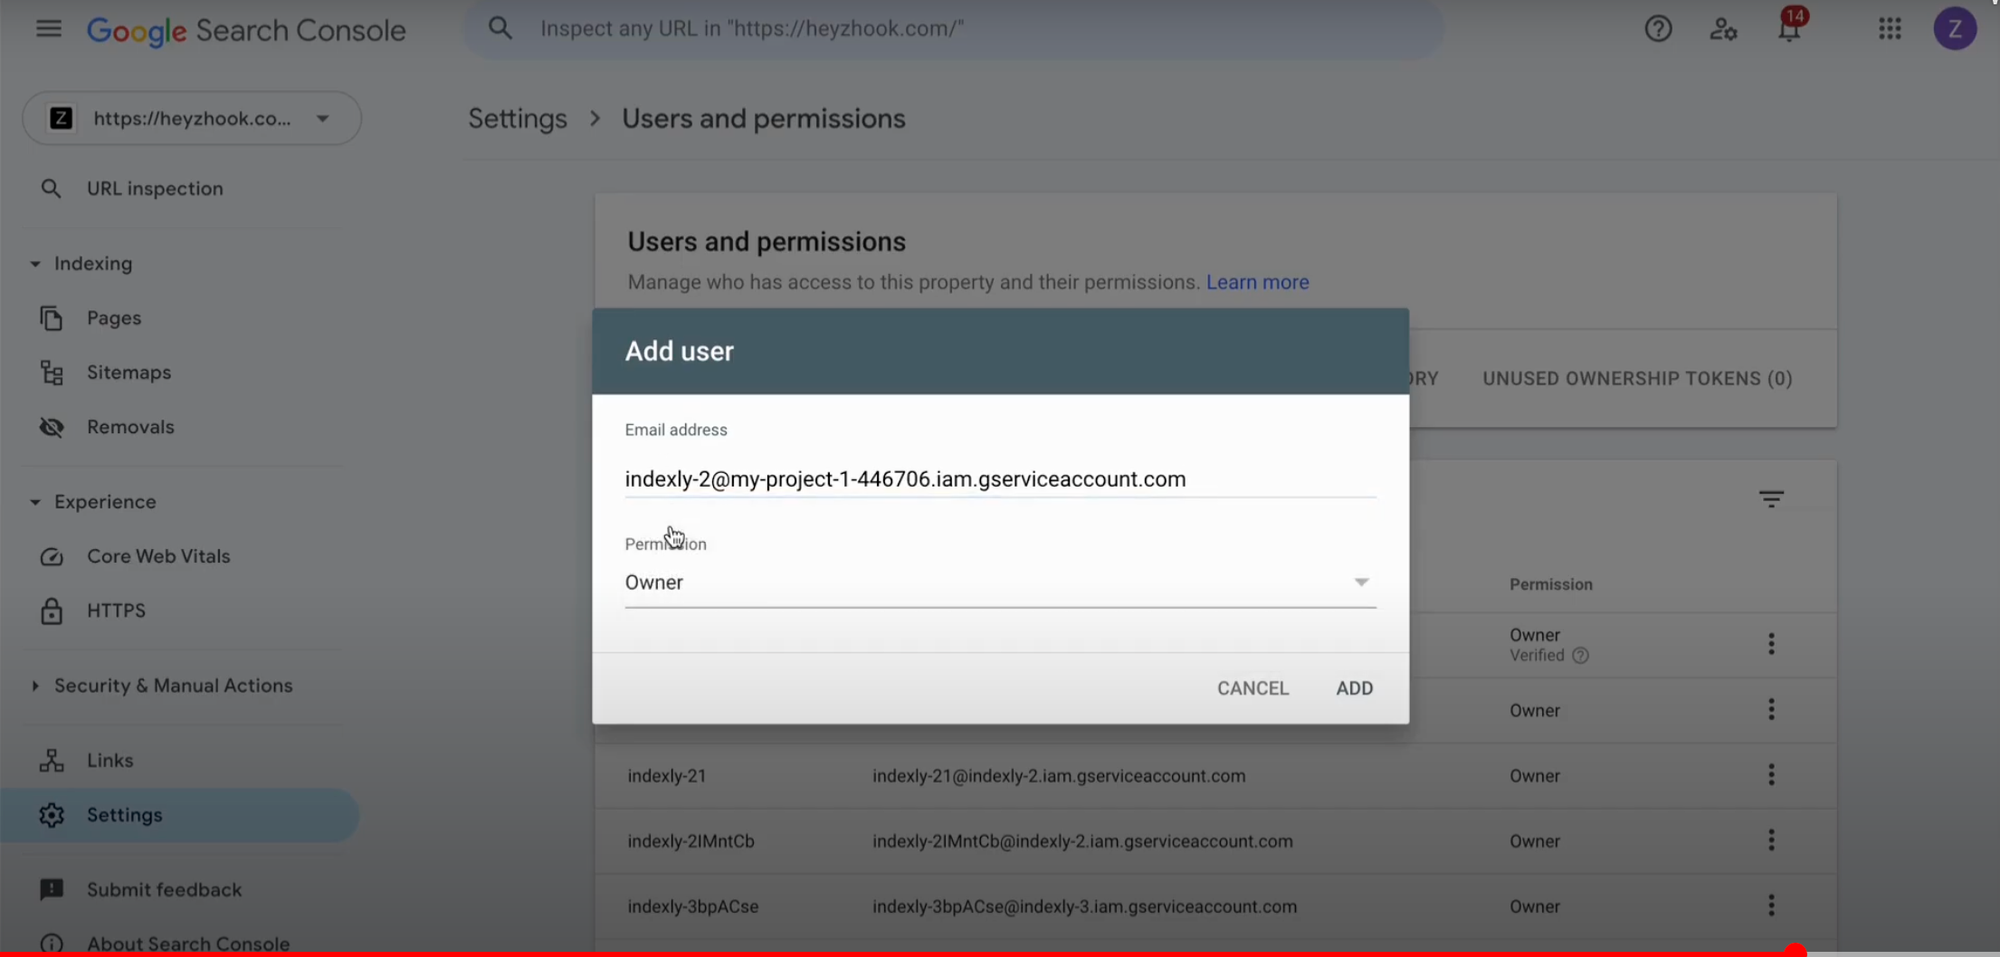Viewport: 2000px width, 957px height.
Task: Click the Help question mark icon
Action: [x=1658, y=29]
